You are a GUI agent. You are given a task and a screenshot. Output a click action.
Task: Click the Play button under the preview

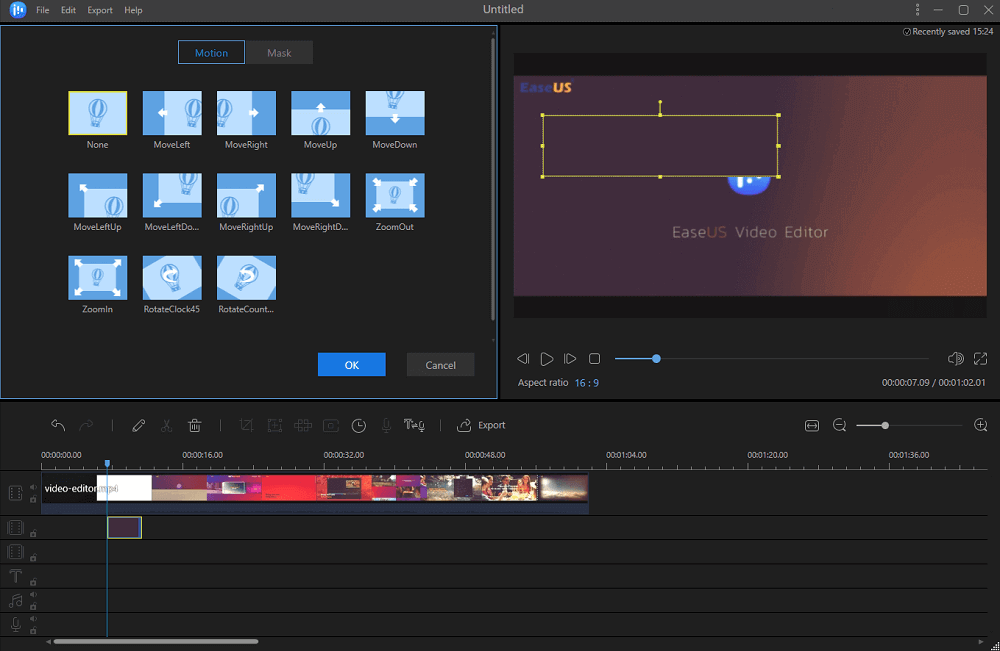pyautogui.click(x=546, y=358)
